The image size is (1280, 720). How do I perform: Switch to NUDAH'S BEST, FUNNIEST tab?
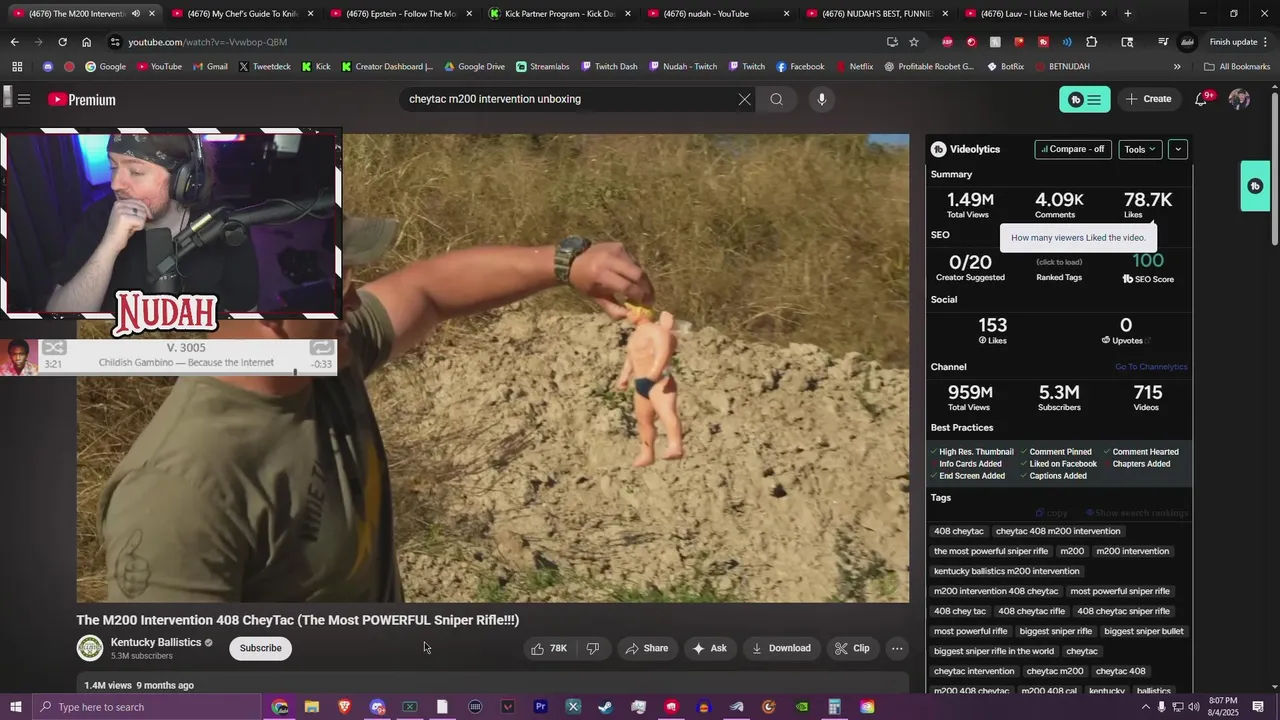tap(877, 14)
